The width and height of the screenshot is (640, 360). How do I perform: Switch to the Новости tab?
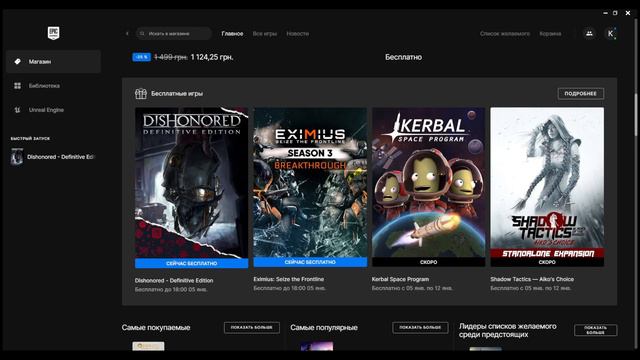(298, 33)
